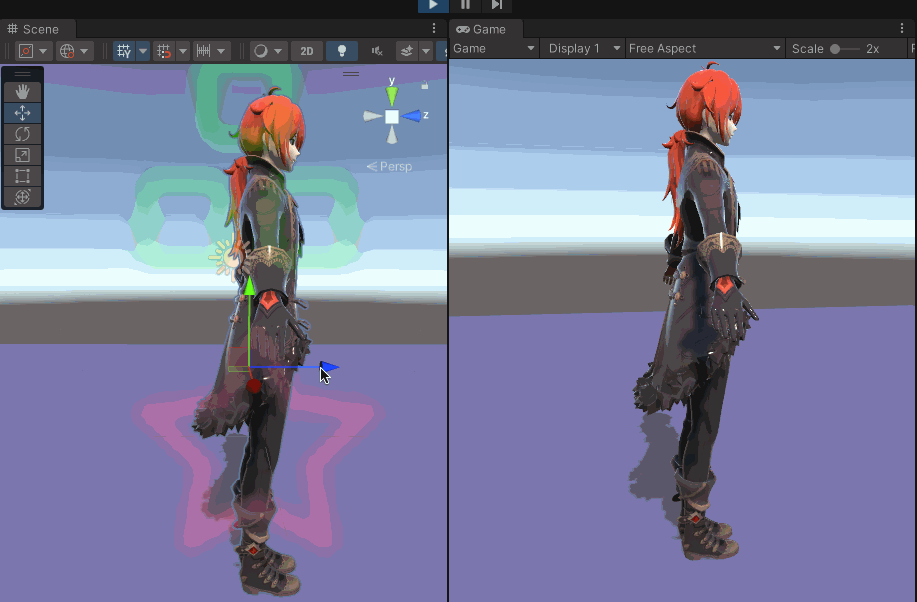
Task: Select the Hand view tool
Action: (22, 92)
